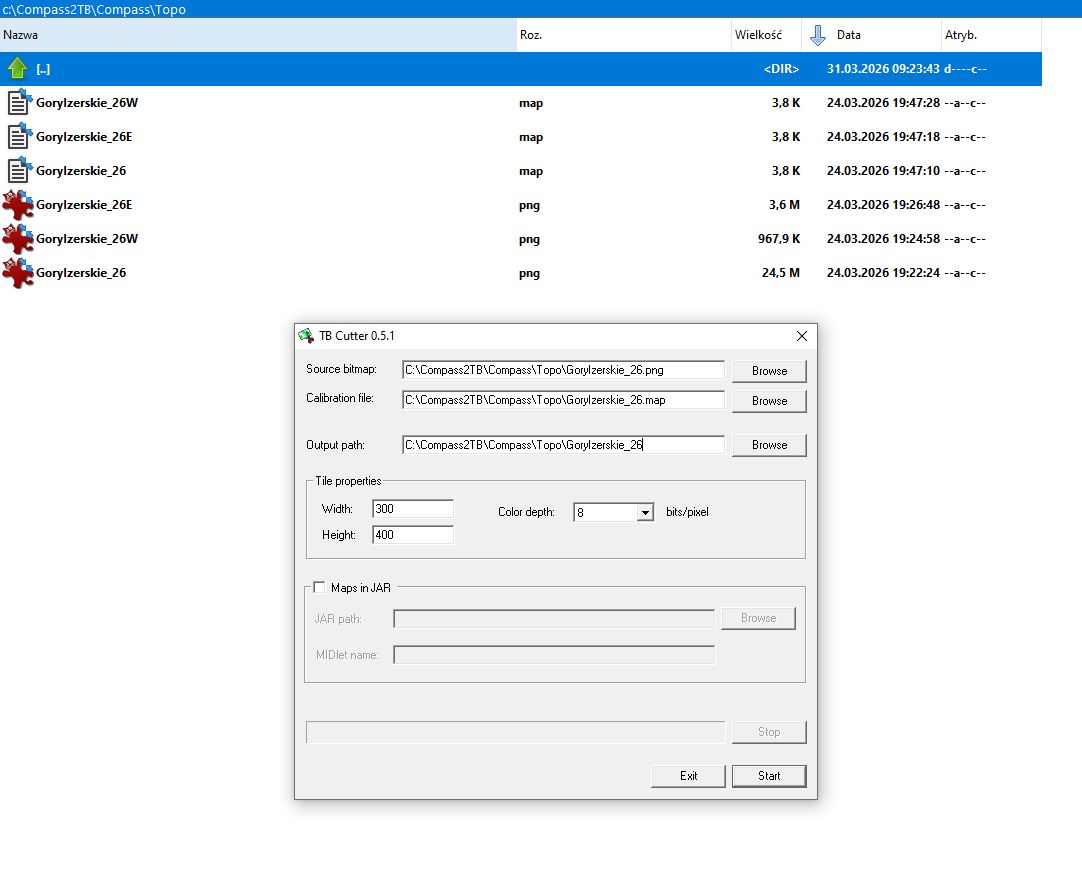Select the Gorylzerskie_26E png image icon
Viewport: 1082px width, 871px height.
click(x=18, y=205)
